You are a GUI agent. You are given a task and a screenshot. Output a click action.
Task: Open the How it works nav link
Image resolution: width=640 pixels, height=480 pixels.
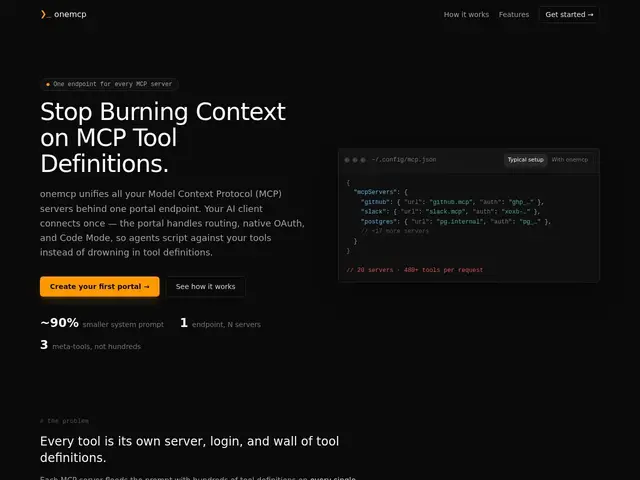coord(466,15)
